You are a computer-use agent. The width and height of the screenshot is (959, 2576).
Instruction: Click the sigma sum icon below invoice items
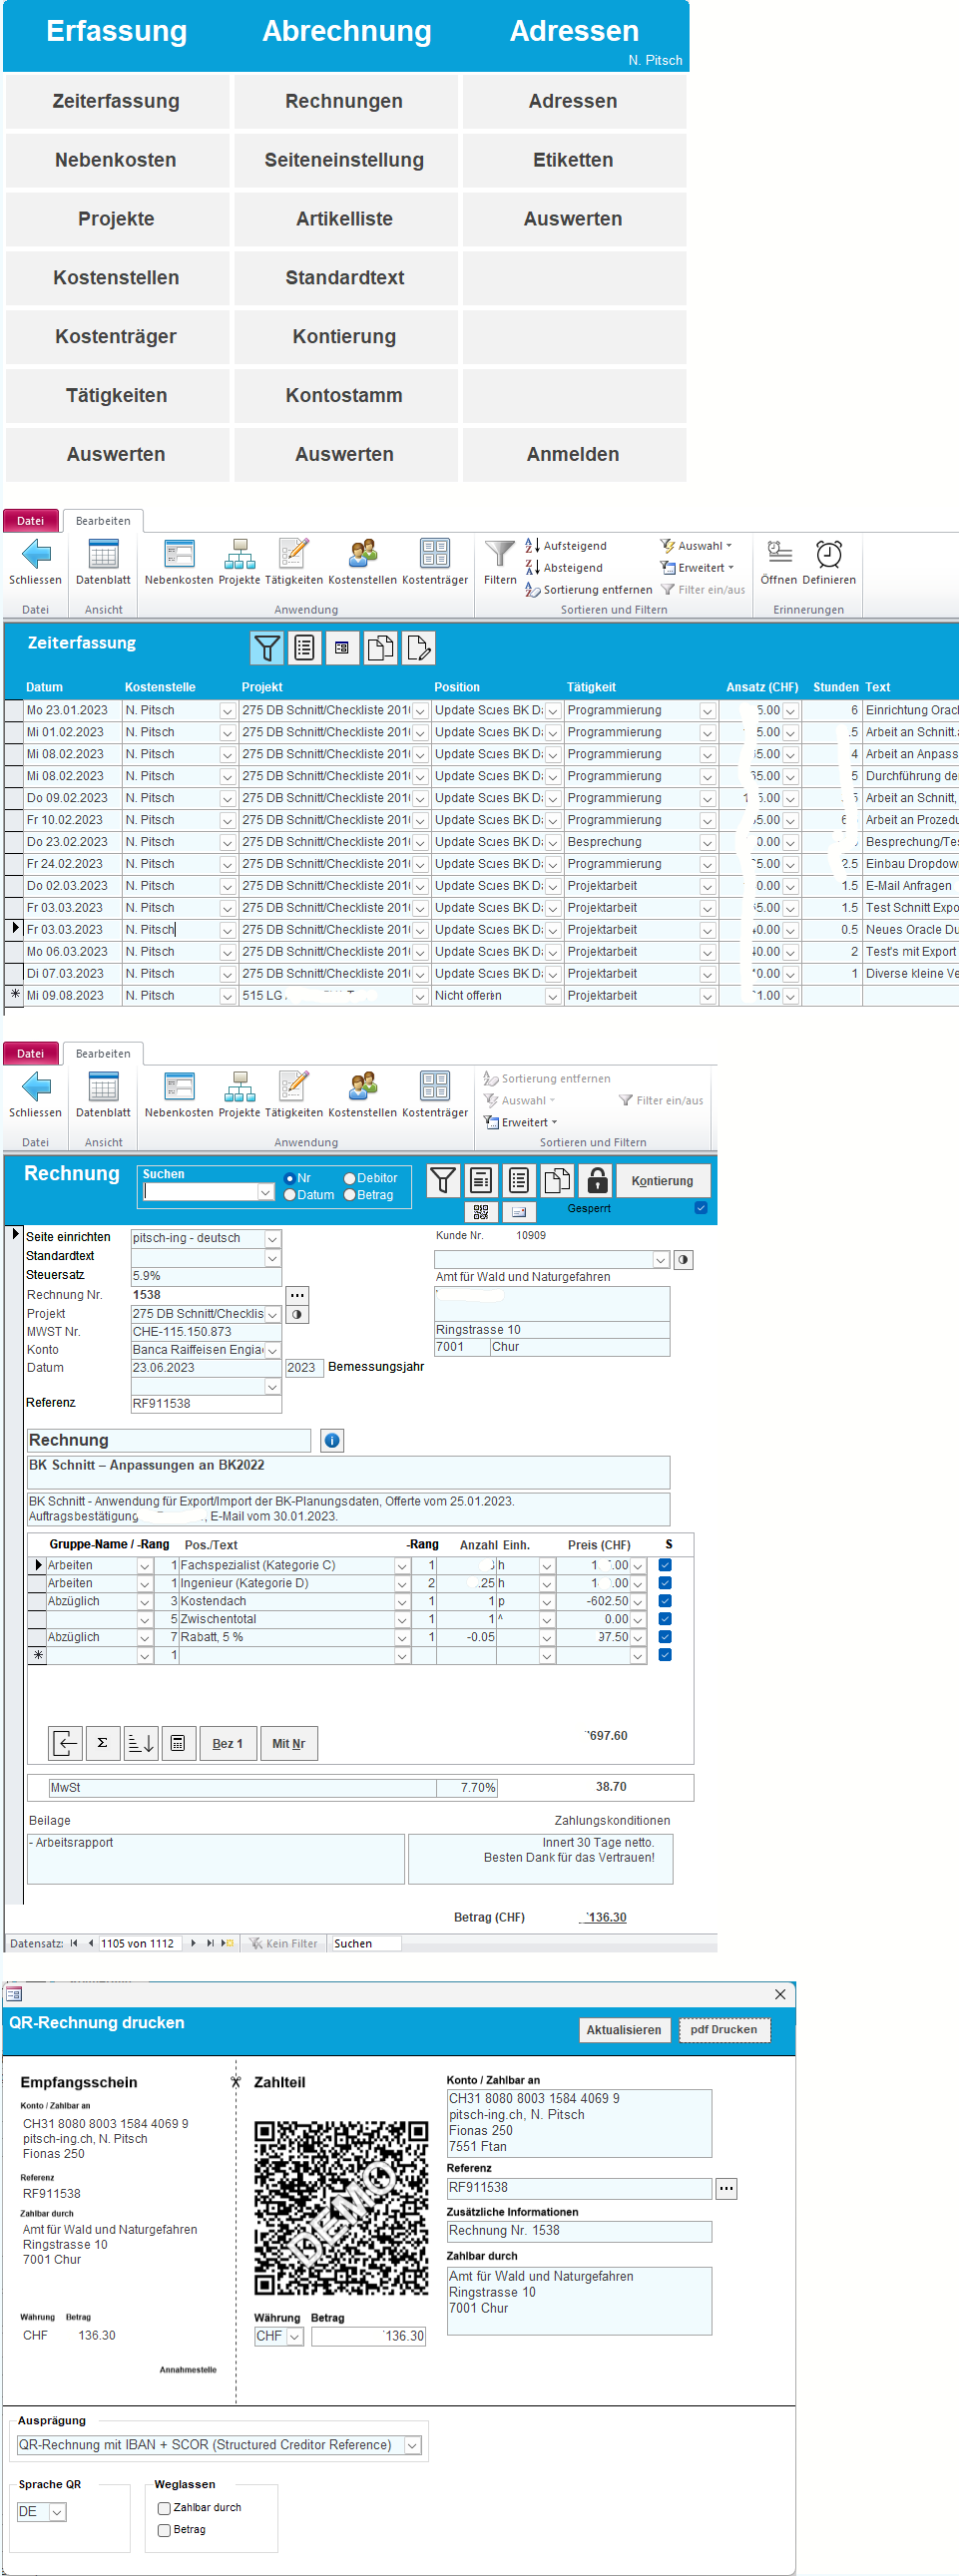click(102, 1743)
